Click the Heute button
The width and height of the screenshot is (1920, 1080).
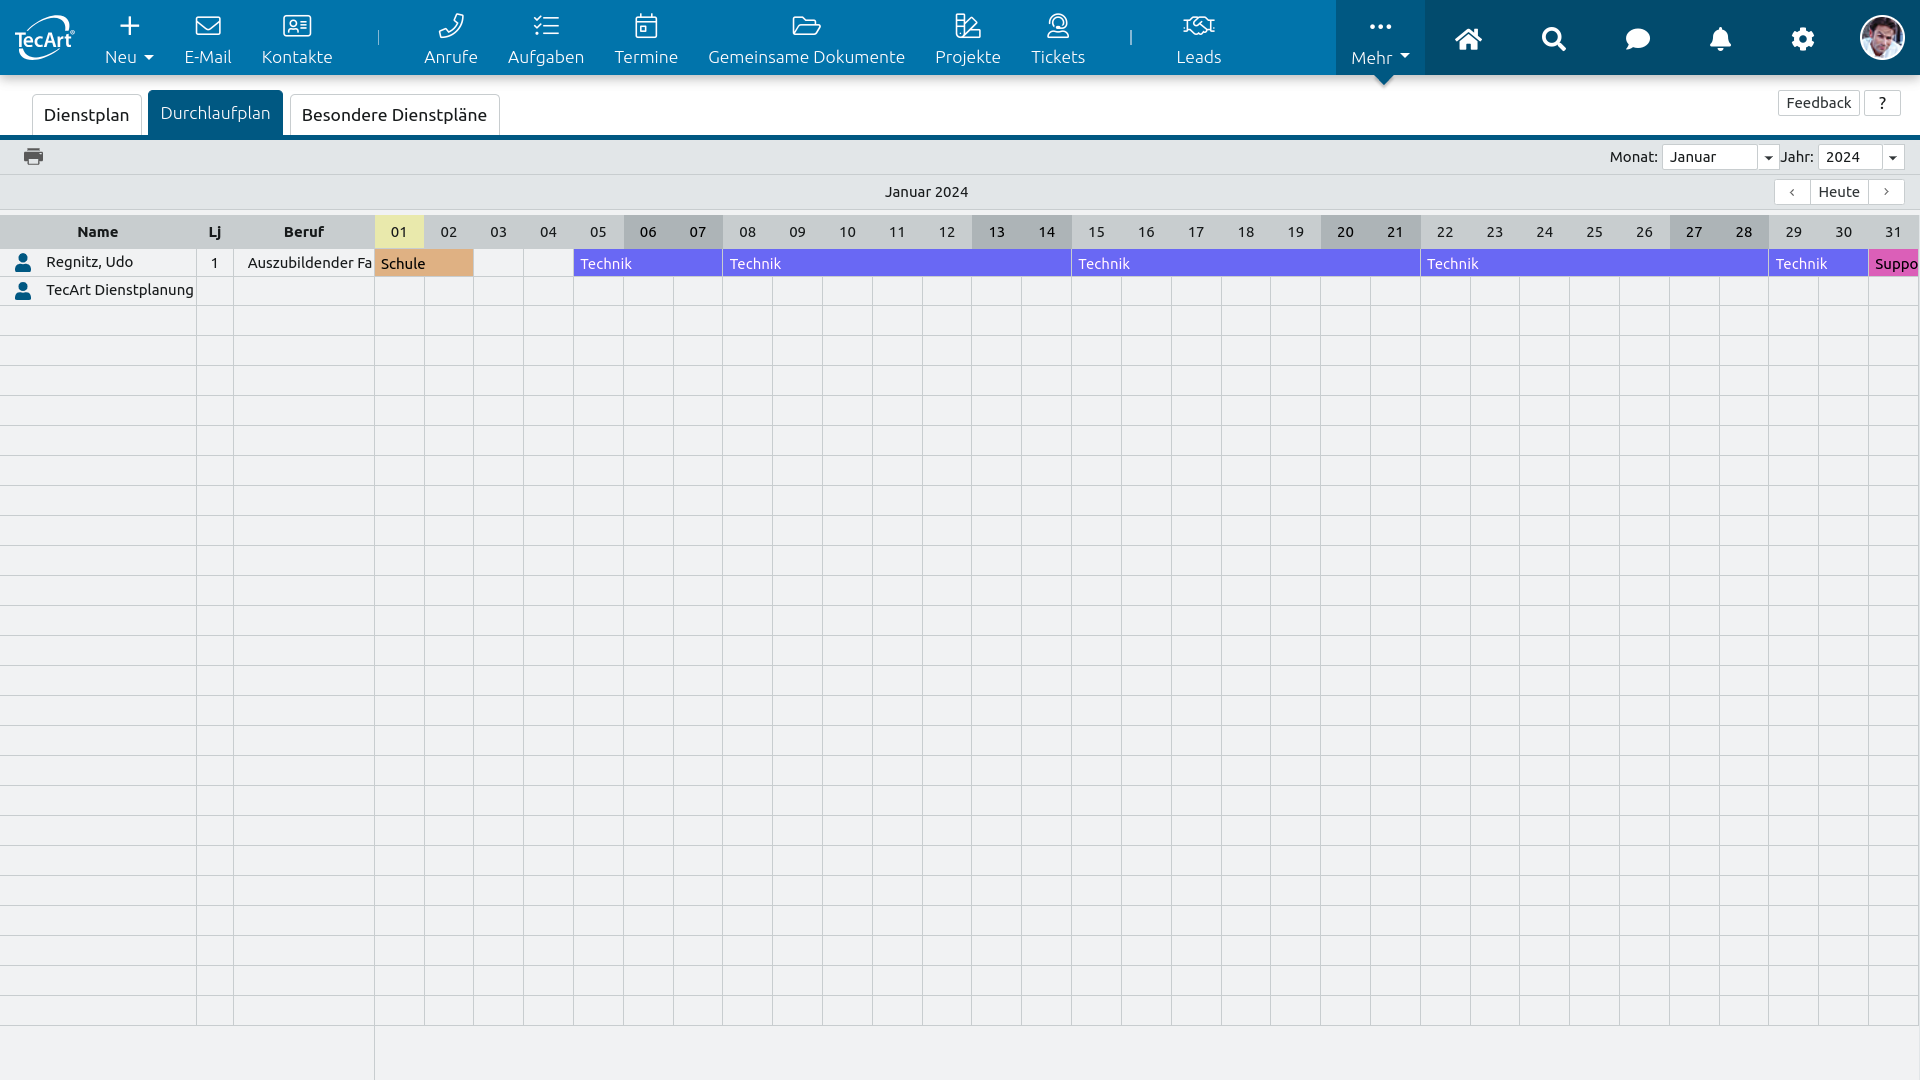[x=1838, y=192]
